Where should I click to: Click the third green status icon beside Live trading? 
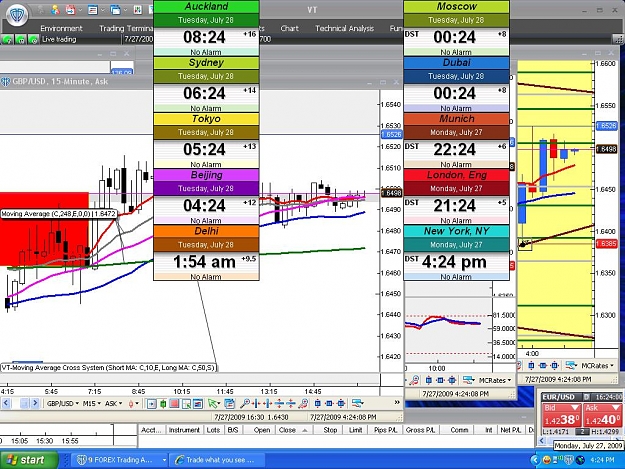click(x=33, y=39)
